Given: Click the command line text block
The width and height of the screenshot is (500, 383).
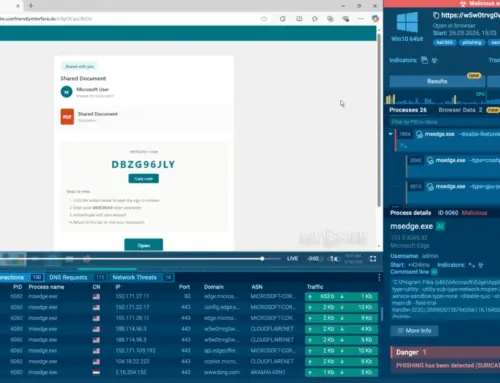Looking at the screenshot, I should (446, 299).
